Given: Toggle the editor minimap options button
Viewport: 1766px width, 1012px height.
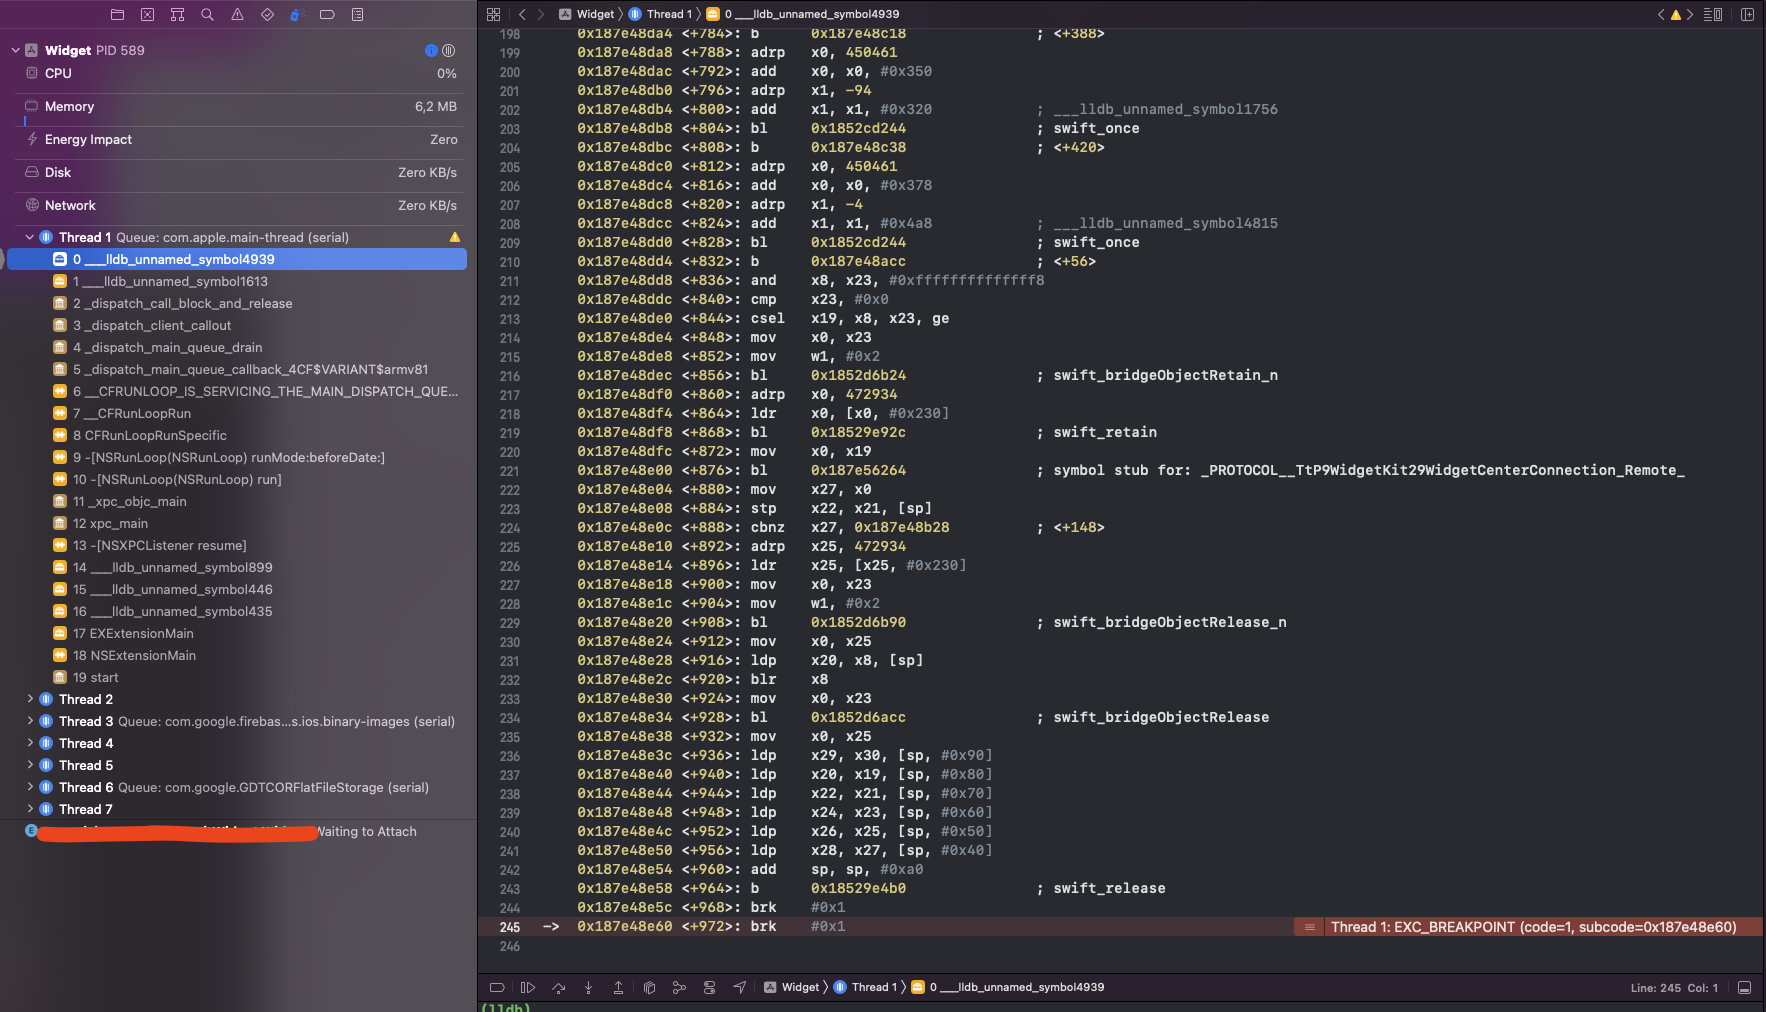Looking at the screenshot, I should [1713, 14].
